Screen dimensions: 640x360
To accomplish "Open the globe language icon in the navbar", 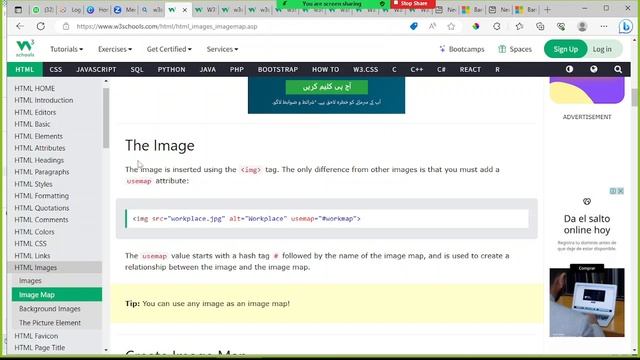I will click(x=594, y=69).
